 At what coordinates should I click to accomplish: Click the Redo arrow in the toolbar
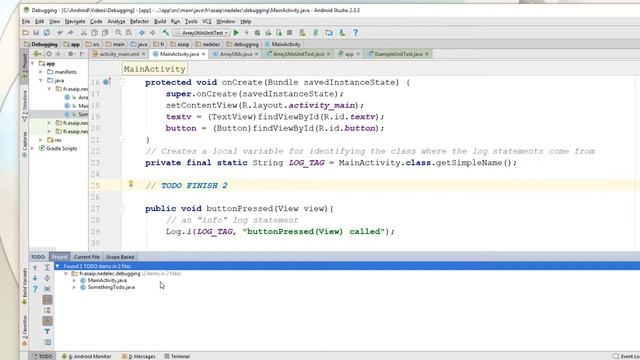pos(71,33)
